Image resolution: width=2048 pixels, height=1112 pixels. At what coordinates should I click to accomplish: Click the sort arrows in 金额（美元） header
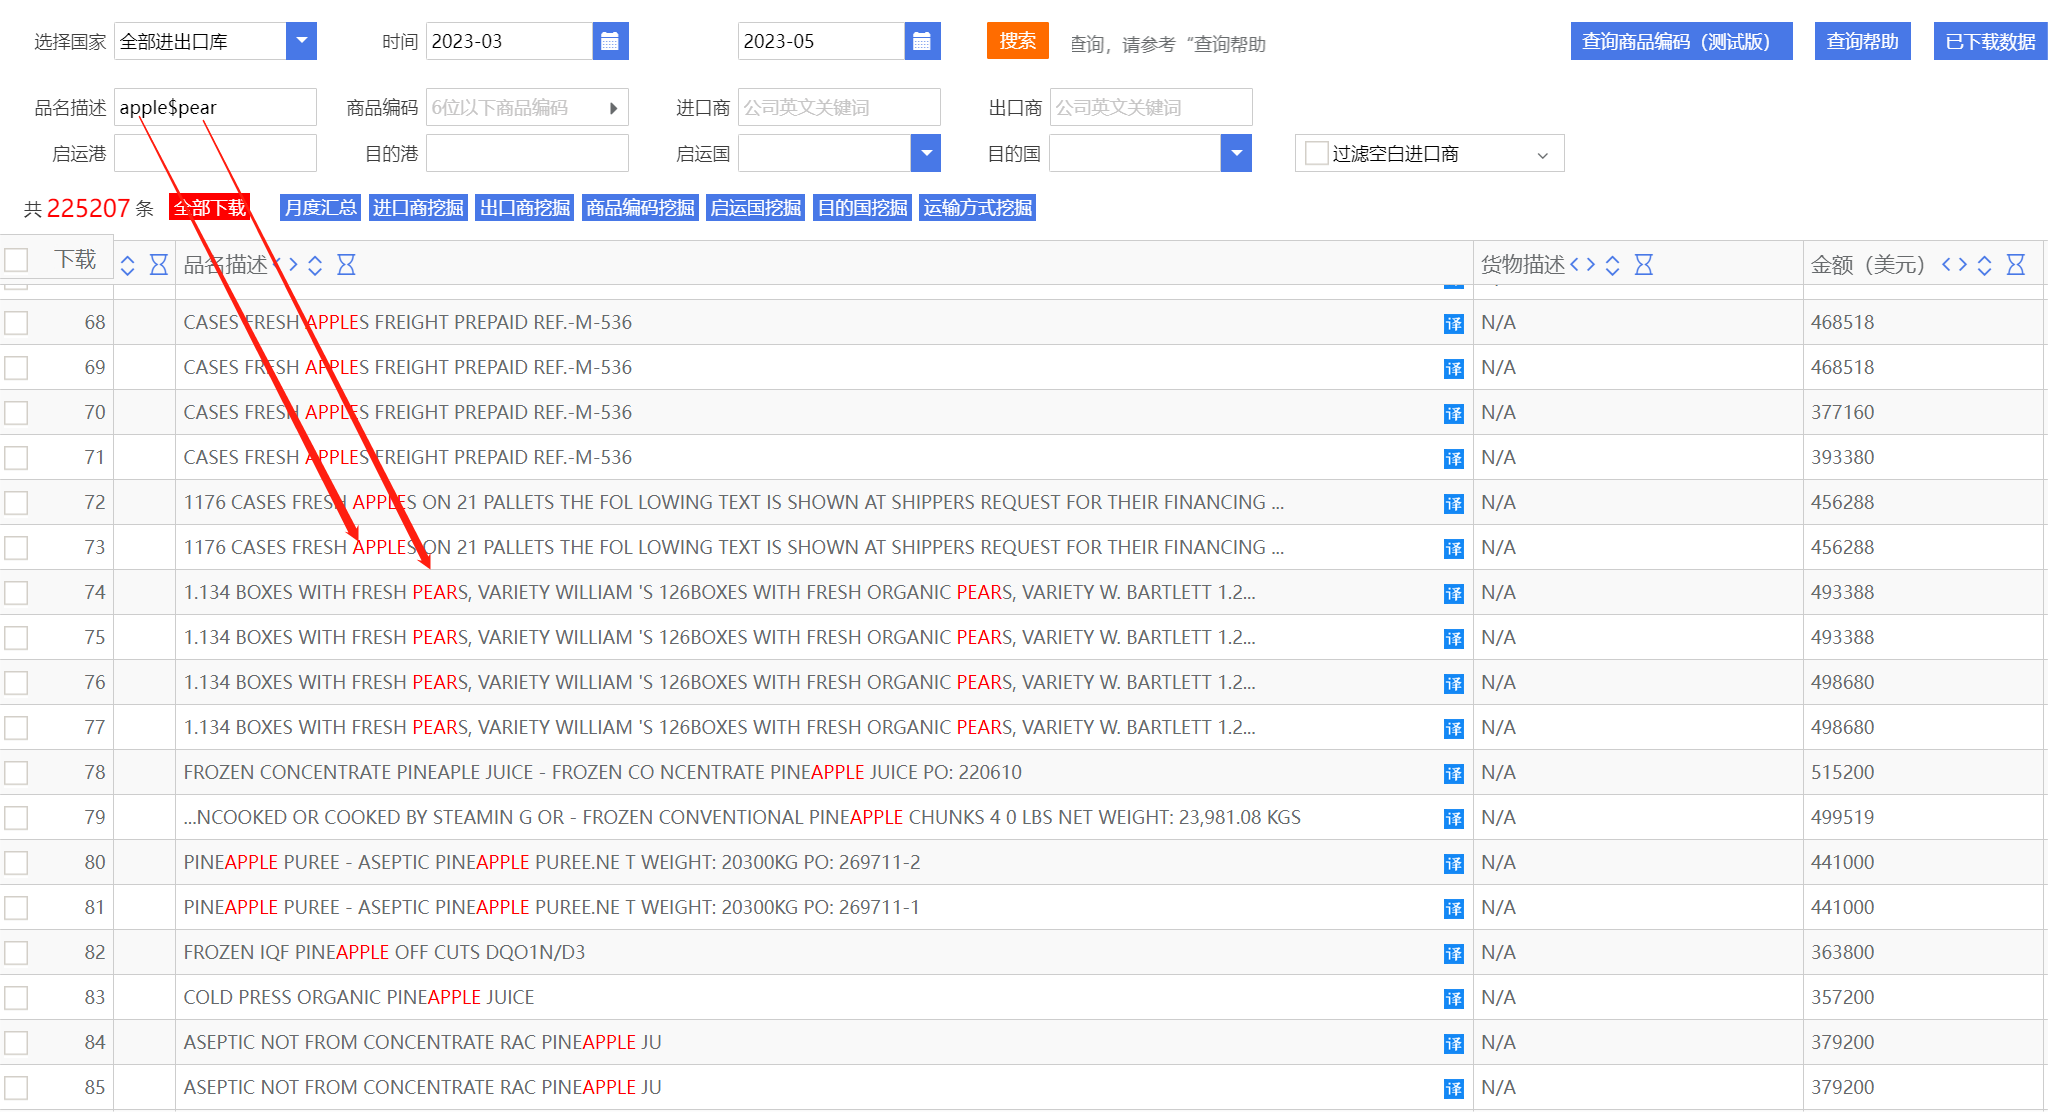[1984, 265]
